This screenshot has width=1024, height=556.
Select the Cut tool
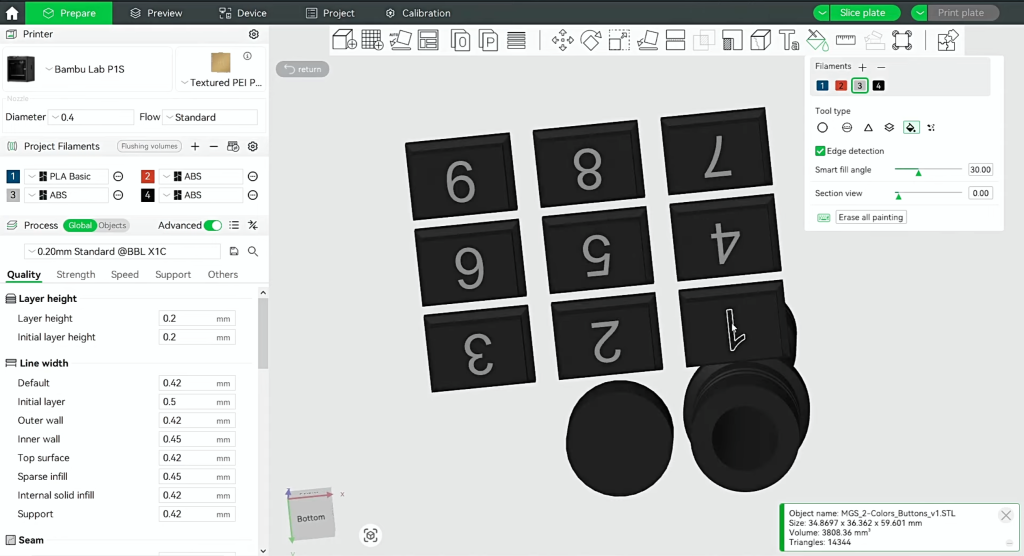pyautogui.click(x=675, y=41)
